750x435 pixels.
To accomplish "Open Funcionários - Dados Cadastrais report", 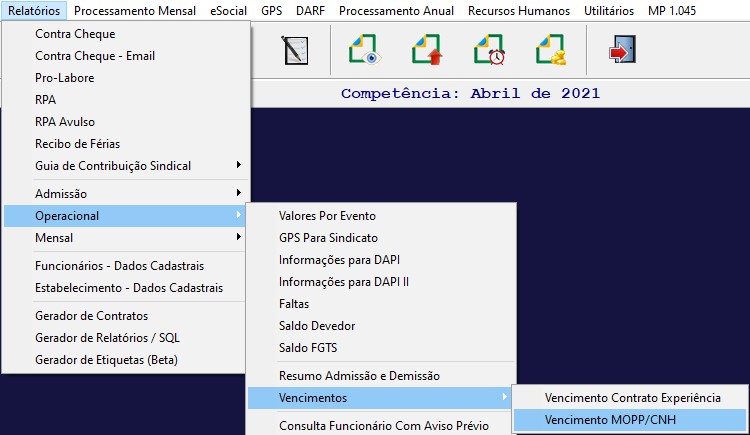I will pos(126,266).
